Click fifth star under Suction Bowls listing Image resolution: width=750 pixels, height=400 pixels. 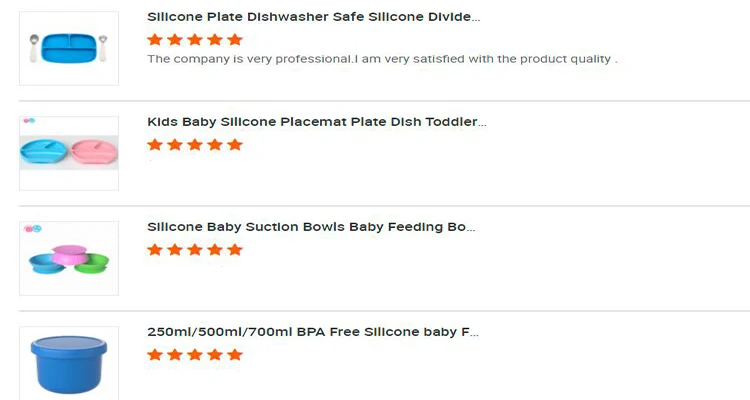[235, 250]
